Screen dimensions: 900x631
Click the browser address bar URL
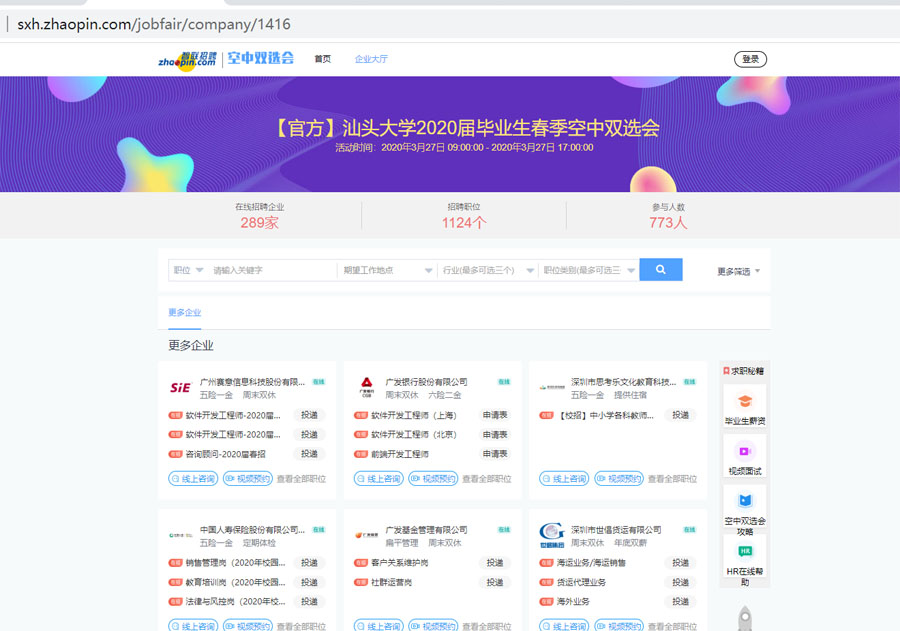tap(154, 24)
